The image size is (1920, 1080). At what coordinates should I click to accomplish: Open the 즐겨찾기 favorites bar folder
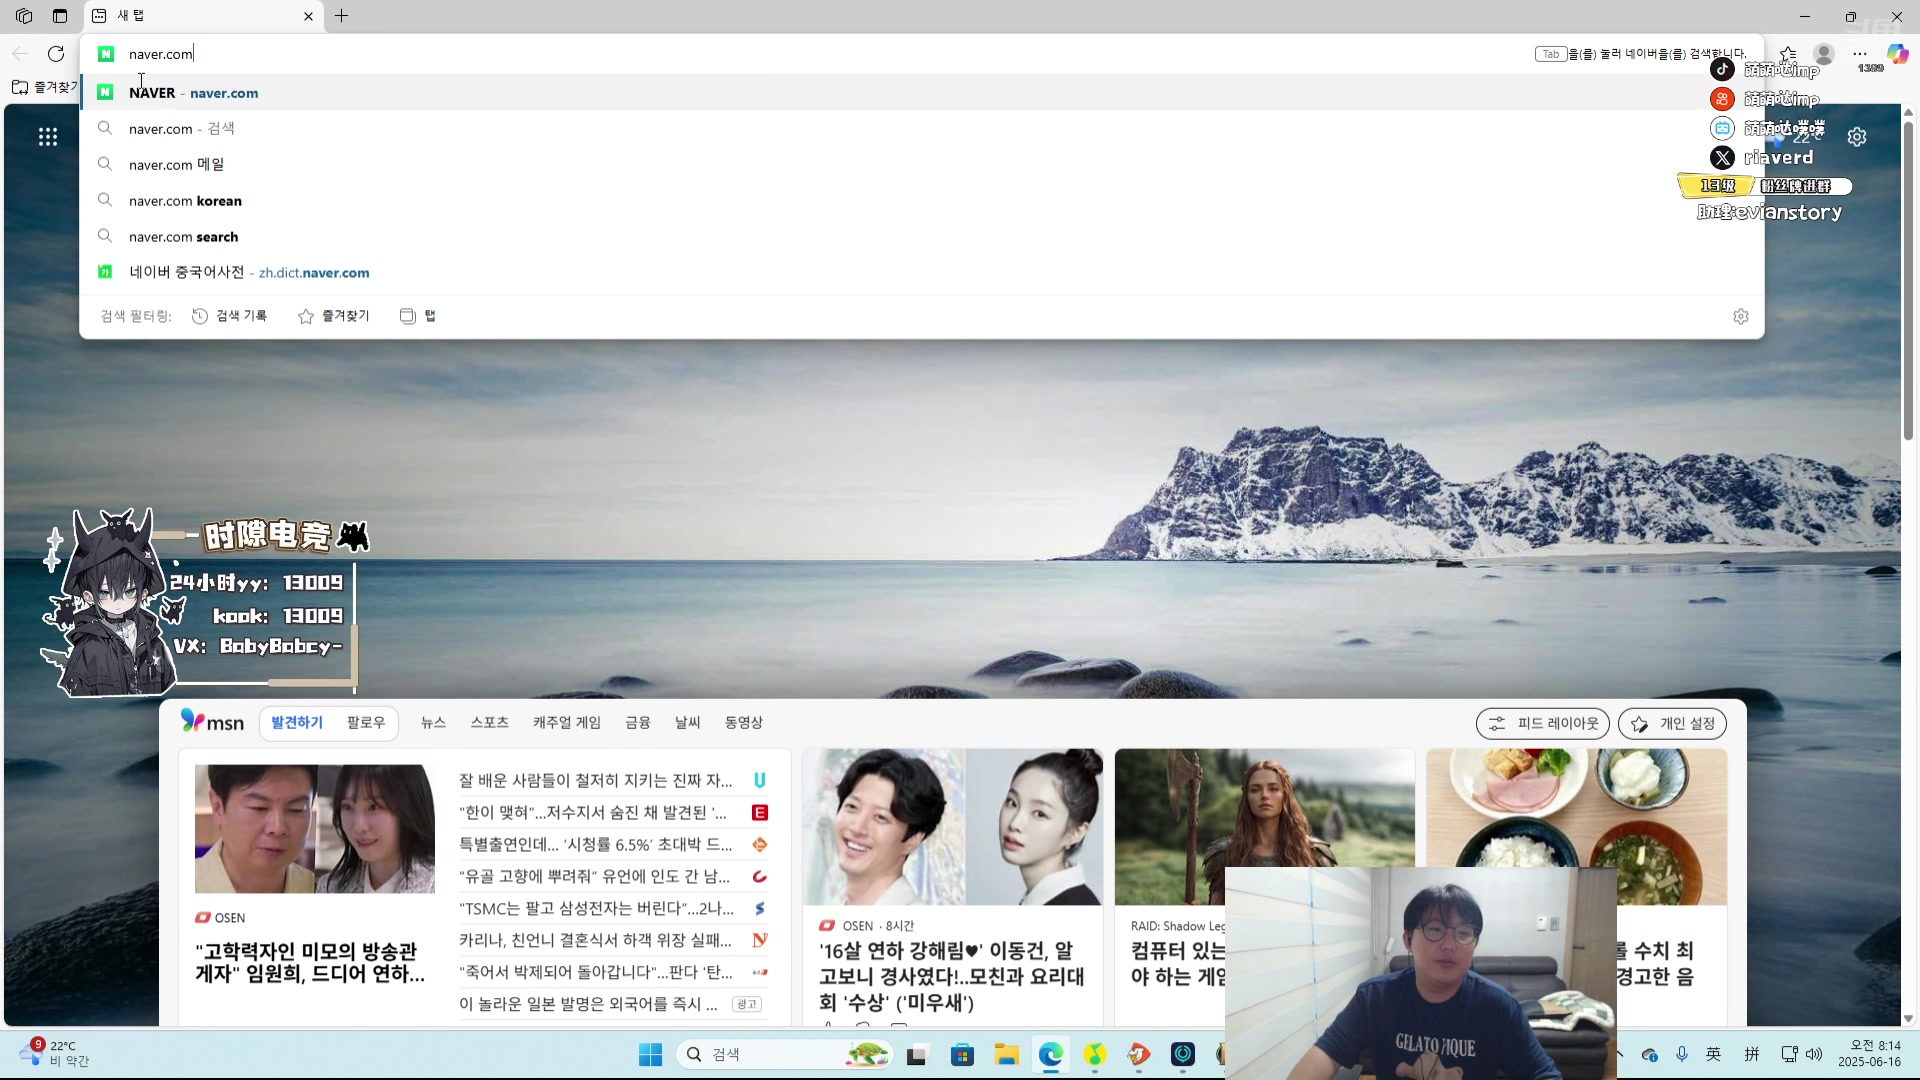point(44,88)
